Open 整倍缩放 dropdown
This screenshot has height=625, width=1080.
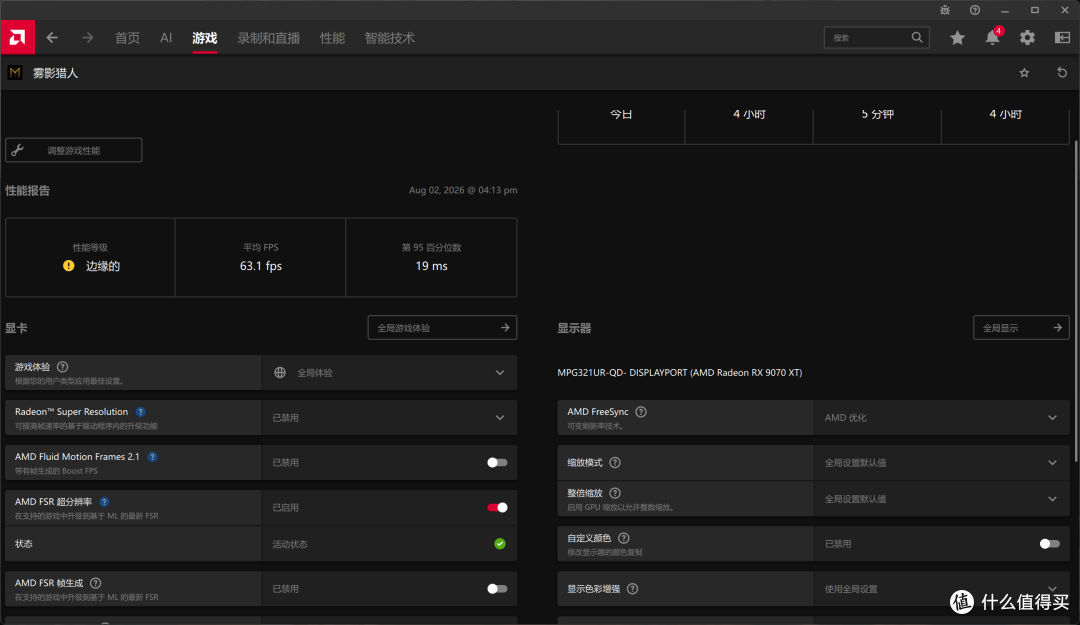(x=942, y=498)
